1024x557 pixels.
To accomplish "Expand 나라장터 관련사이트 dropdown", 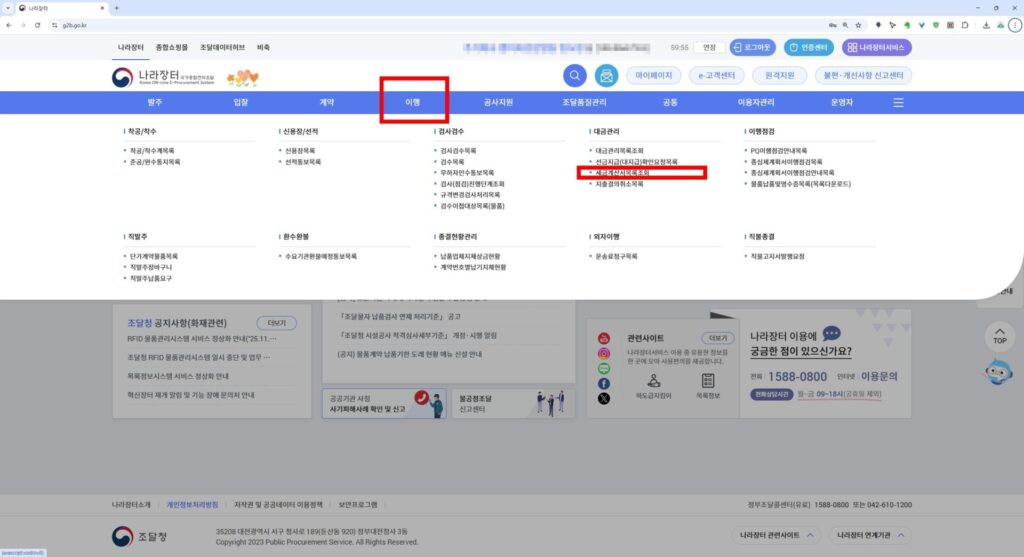I will (x=776, y=535).
